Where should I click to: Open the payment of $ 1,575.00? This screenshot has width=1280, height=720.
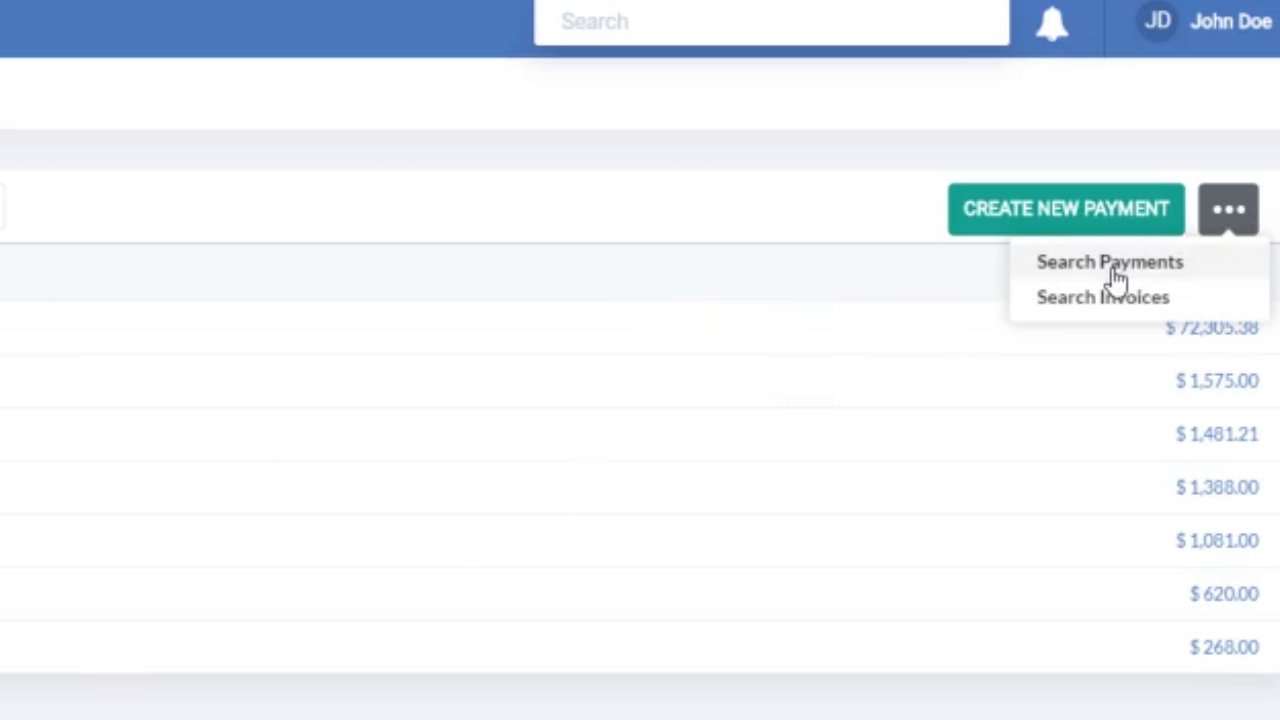point(1217,380)
